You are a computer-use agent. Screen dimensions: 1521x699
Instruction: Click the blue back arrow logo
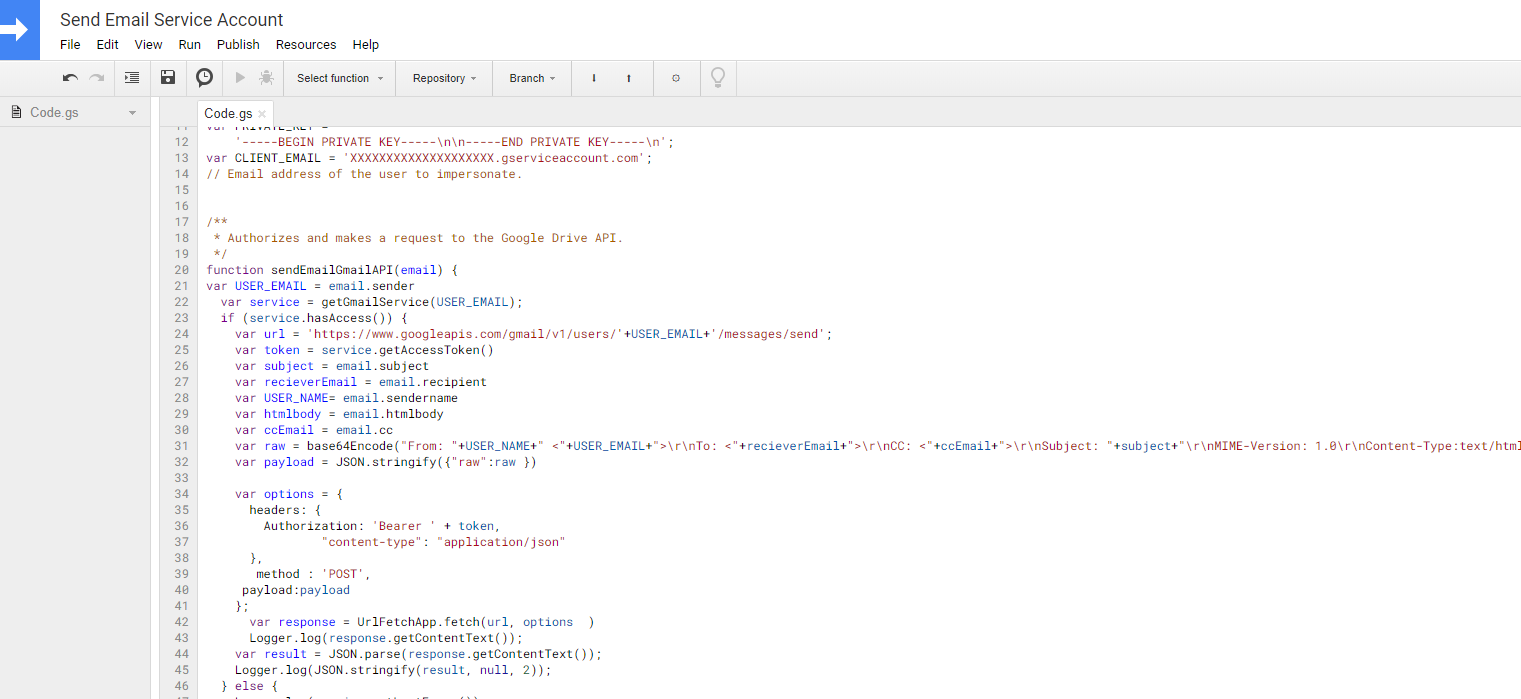coord(19,30)
